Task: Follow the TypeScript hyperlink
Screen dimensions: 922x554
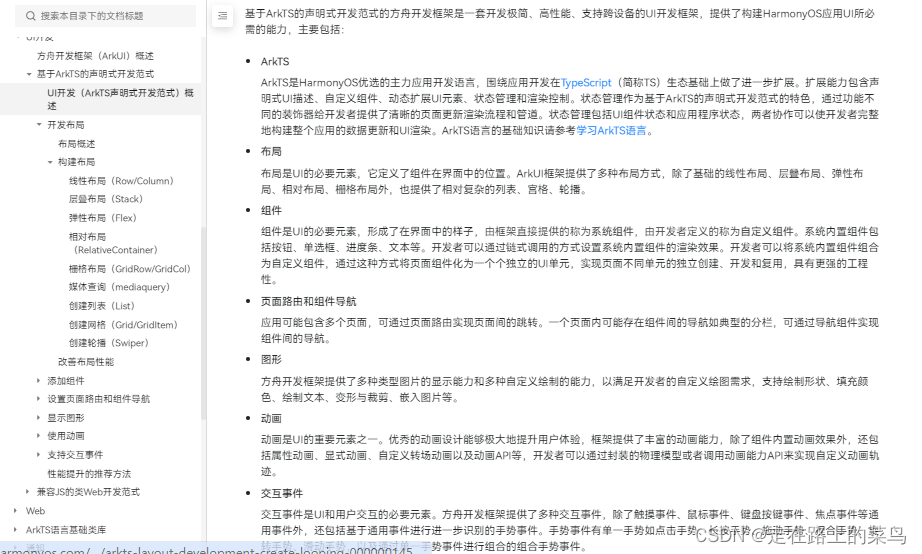Action: pyautogui.click(x=586, y=82)
